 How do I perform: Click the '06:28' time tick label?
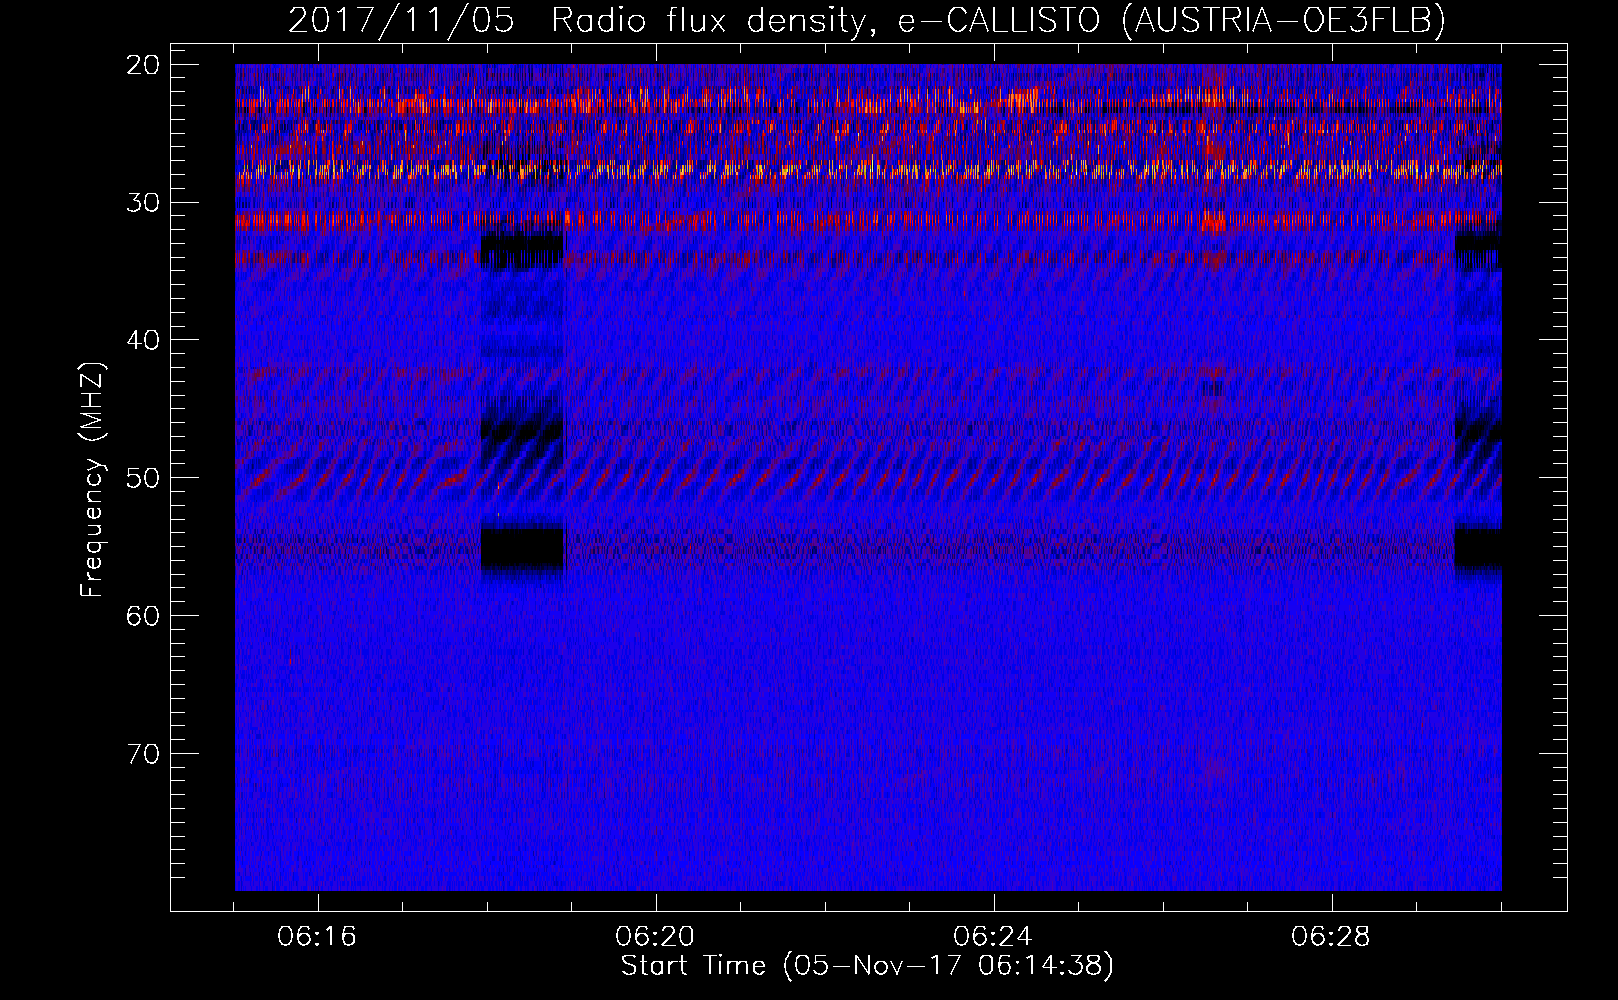tap(1331, 937)
